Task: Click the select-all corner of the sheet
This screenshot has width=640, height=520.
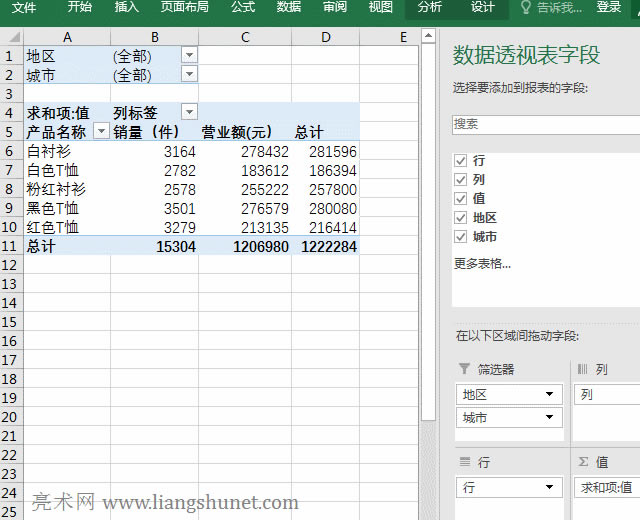Action: click(11, 38)
